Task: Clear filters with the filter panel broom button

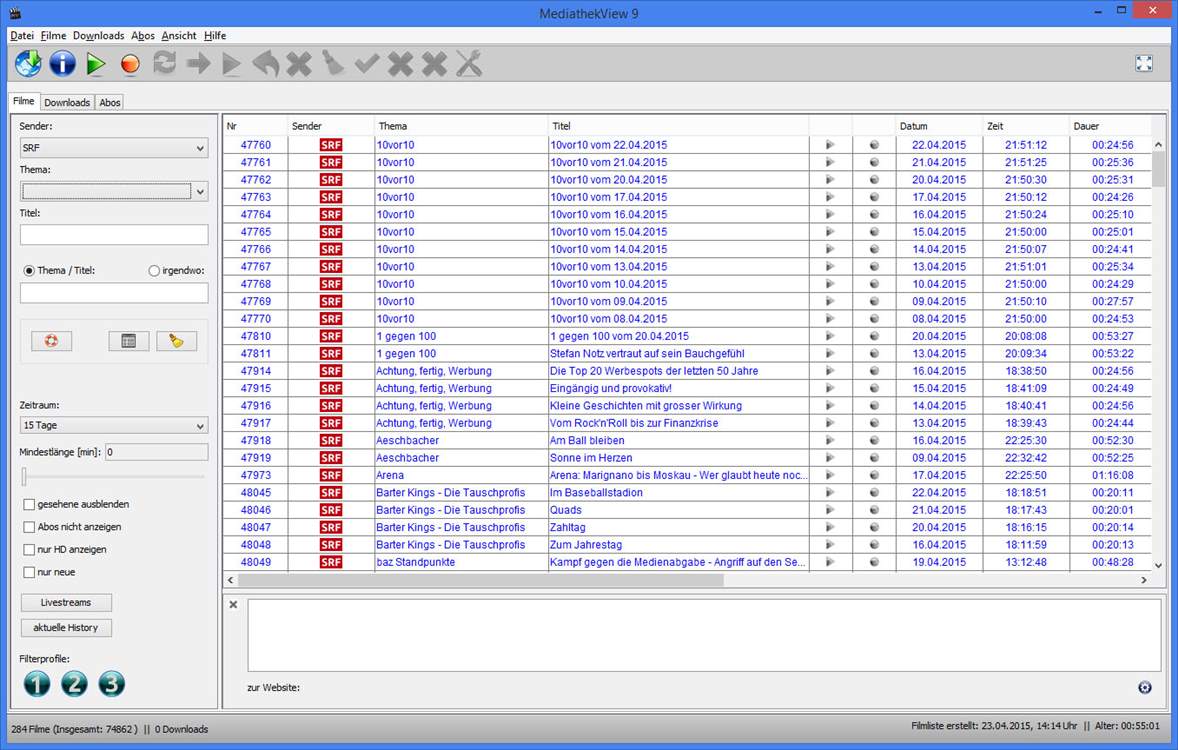Action: pos(177,341)
